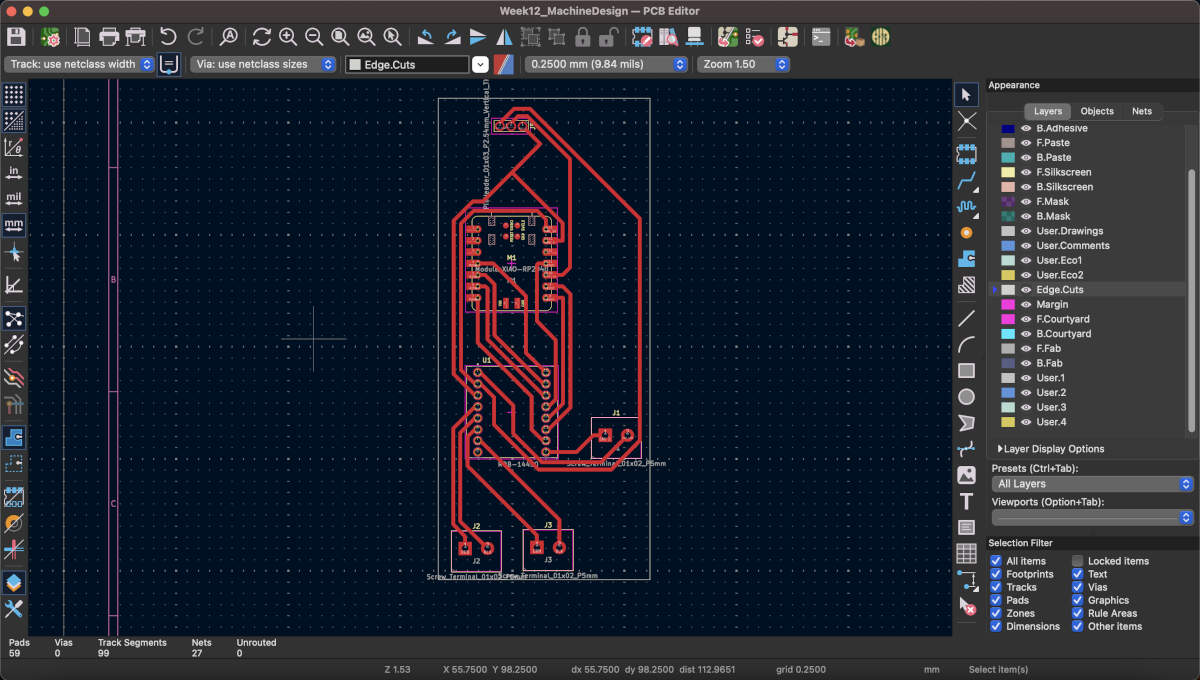Image resolution: width=1200 pixels, height=680 pixels.
Task: Save the board with the floppy icon
Action: tap(16, 37)
